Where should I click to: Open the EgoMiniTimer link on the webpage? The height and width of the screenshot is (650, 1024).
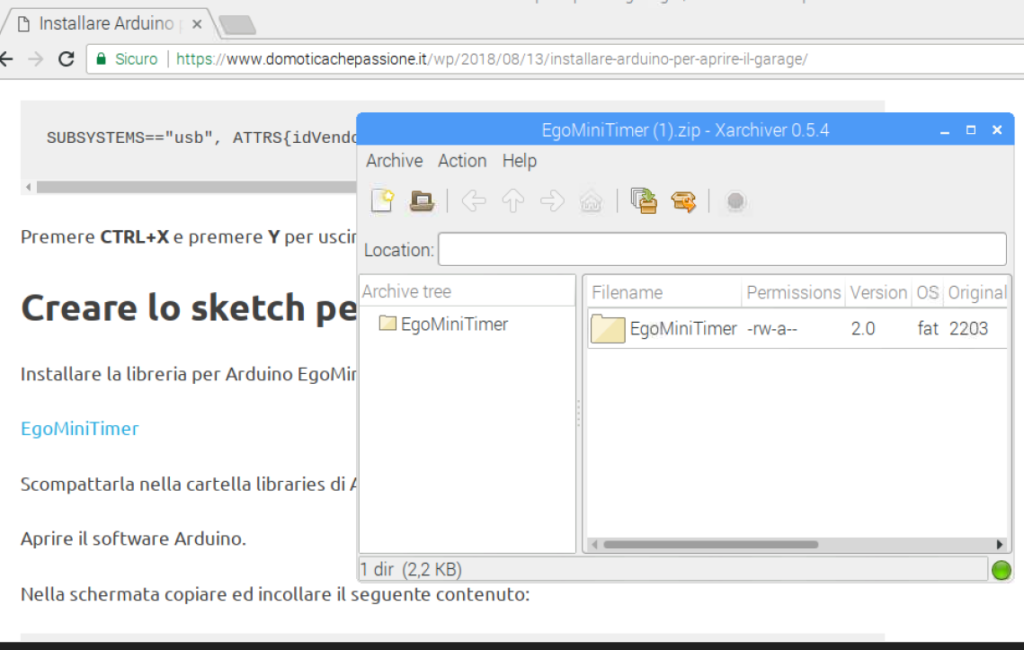tap(80, 429)
